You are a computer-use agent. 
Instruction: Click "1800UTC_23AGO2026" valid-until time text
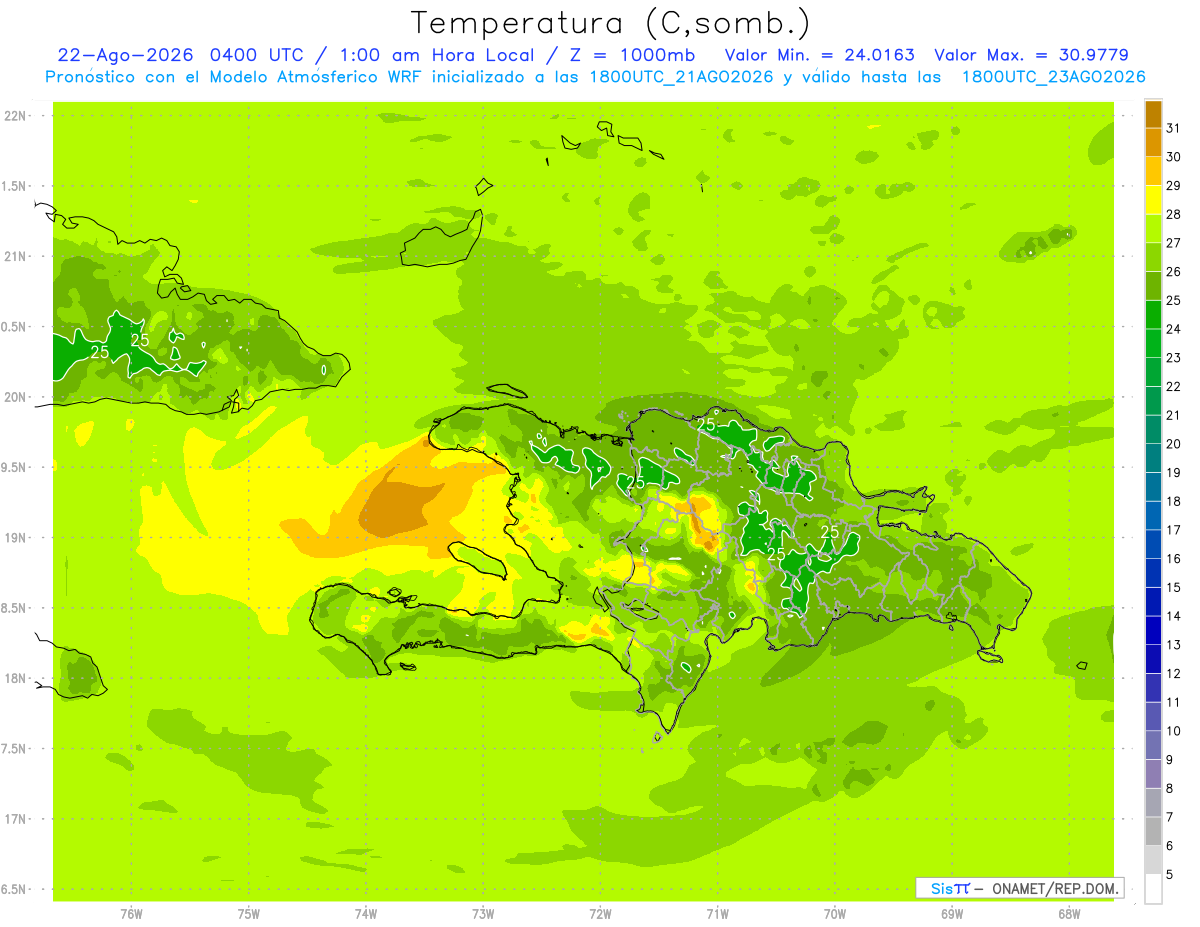(x=1053, y=77)
